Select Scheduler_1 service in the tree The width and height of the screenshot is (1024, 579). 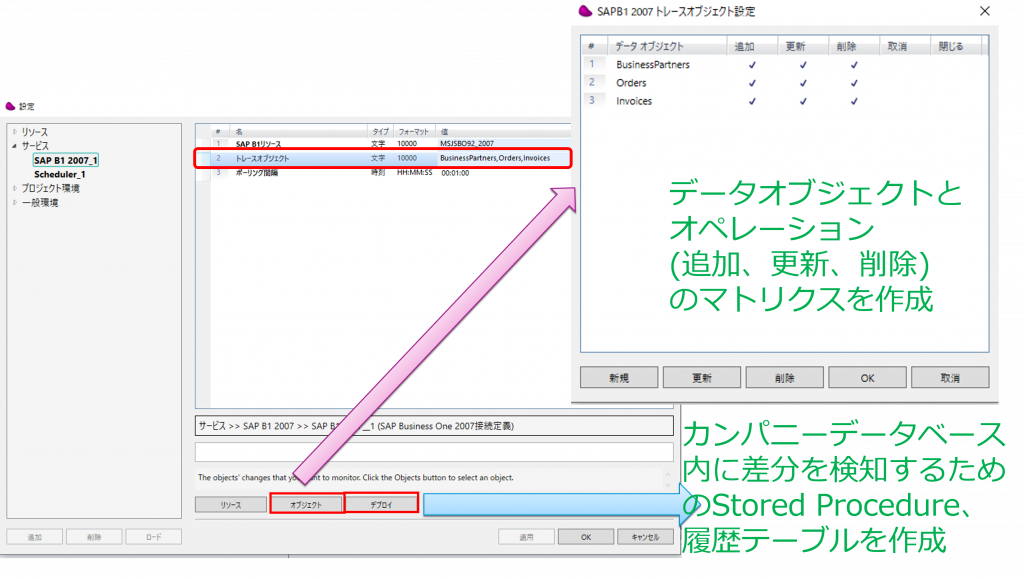60,174
